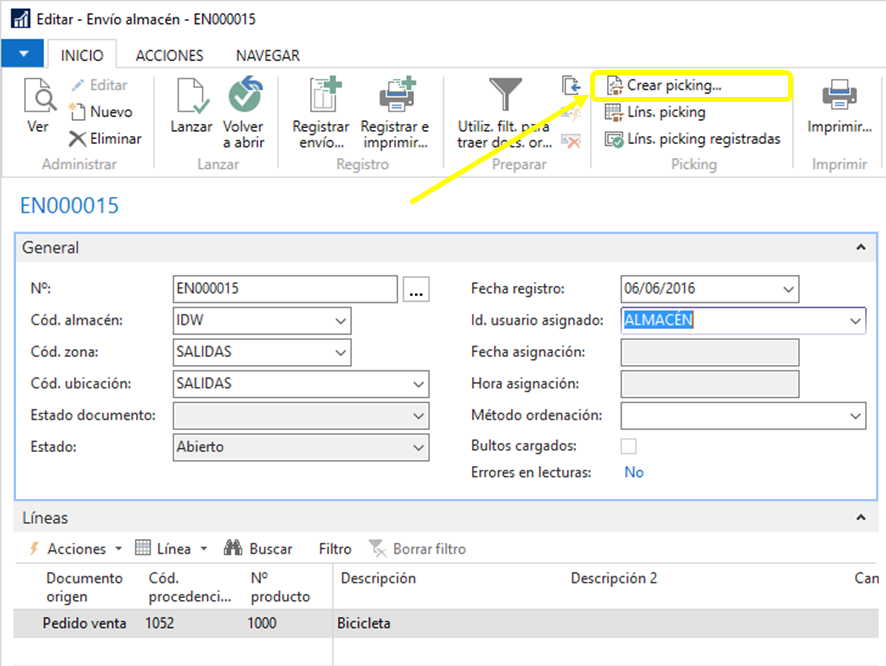
Task: Click the Cód. procedencia column header
Action: click(x=190, y=587)
